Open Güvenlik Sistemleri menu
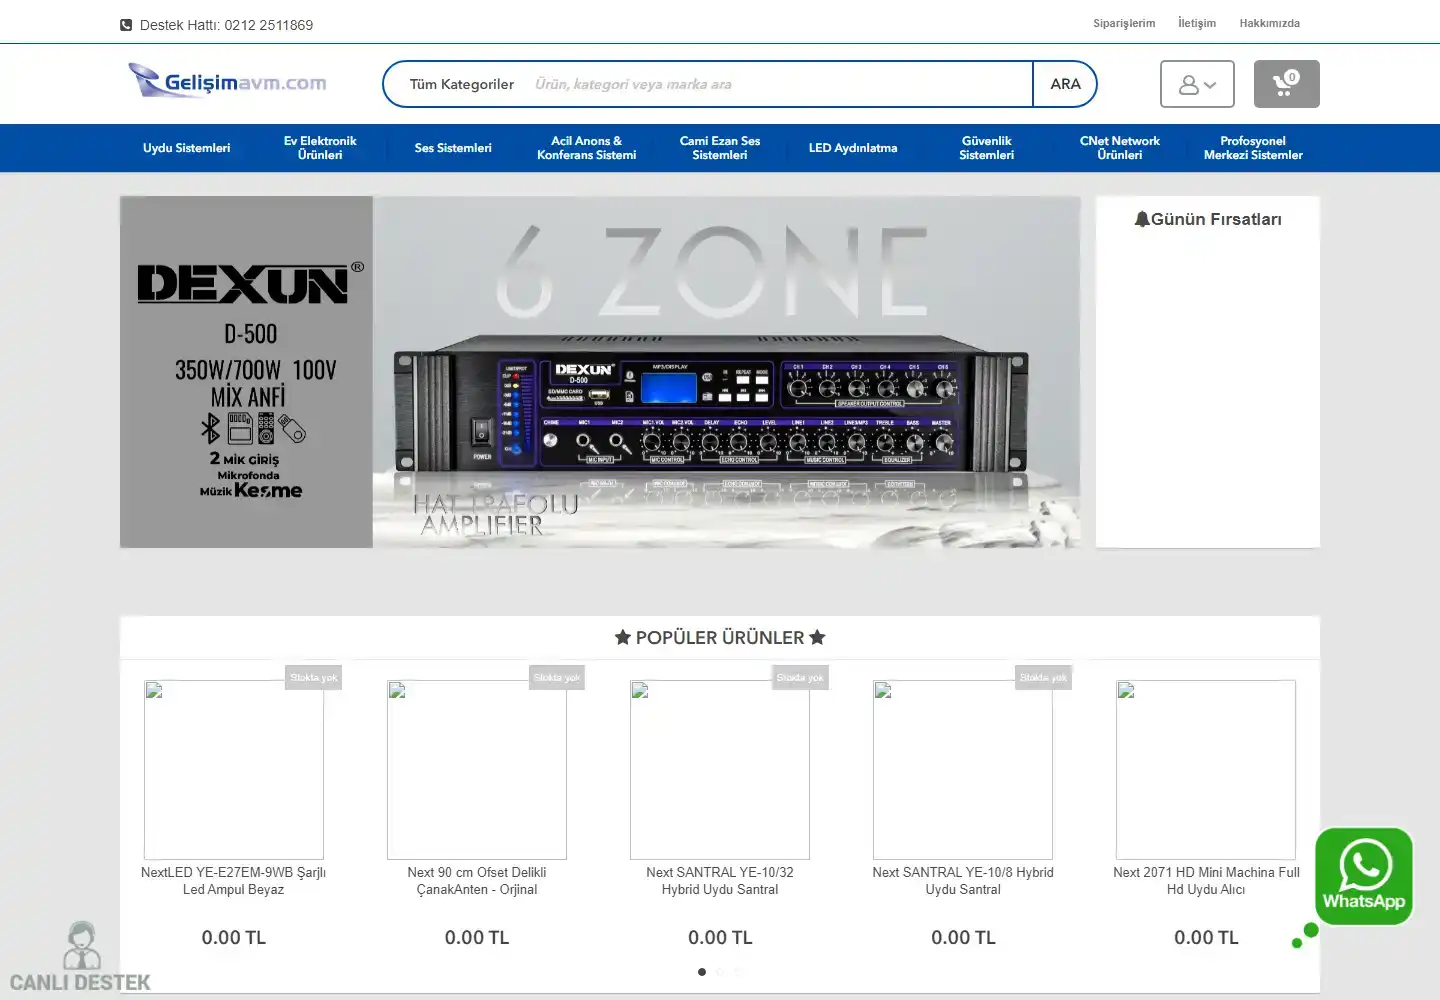 tap(986, 148)
